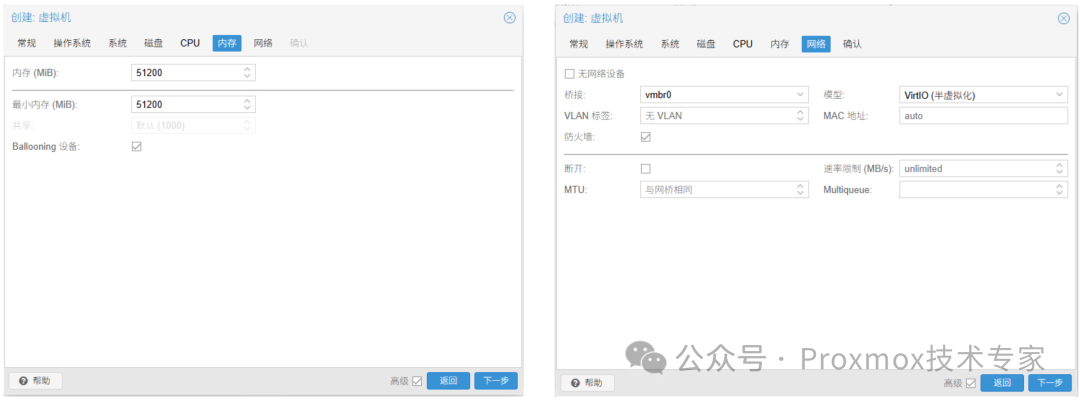Adjust 内存 (MiB) spinner arrows
The image size is (1080, 402).
click(x=247, y=72)
